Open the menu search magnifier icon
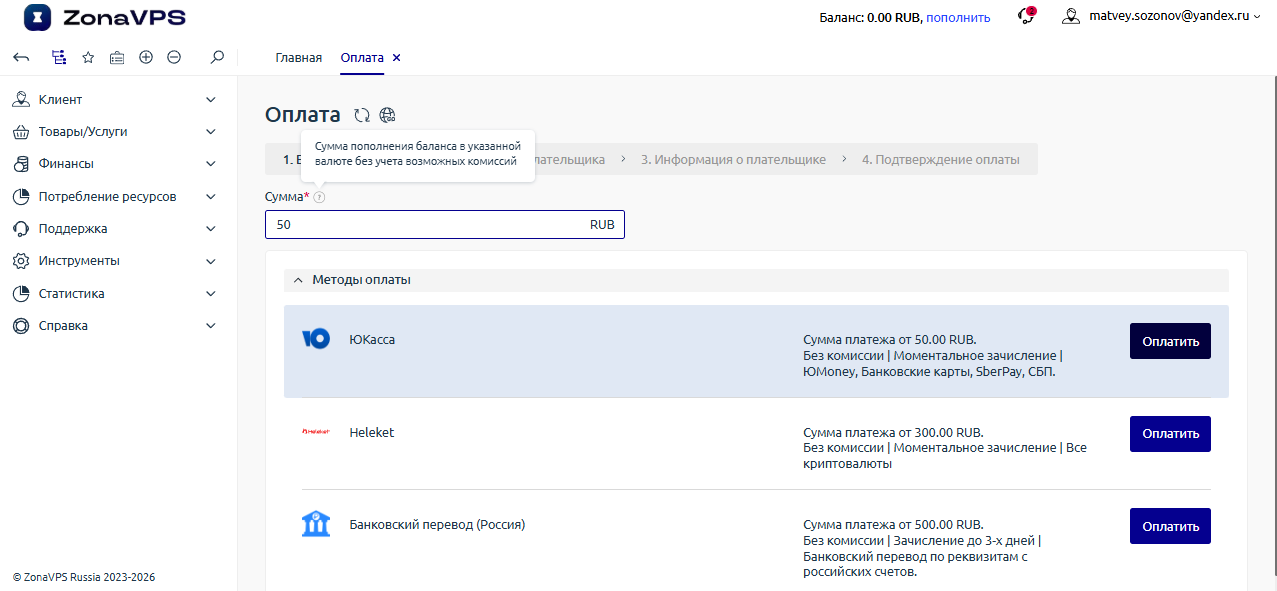1277x591 pixels. tap(217, 58)
